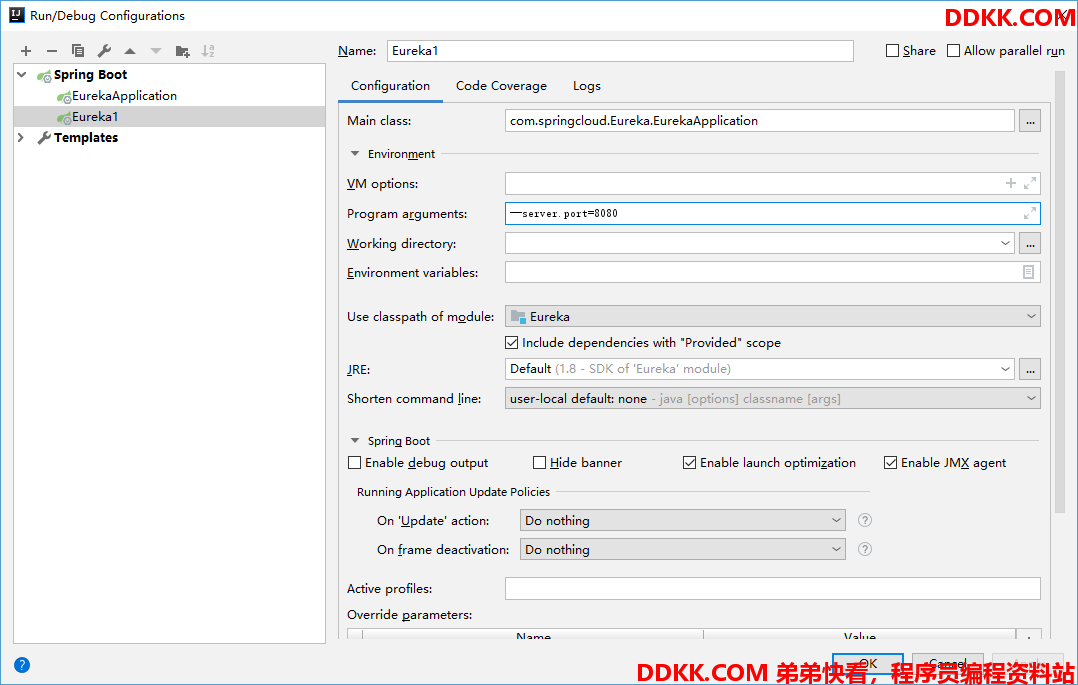Click the Remove Configuration minus icon
The height and width of the screenshot is (685, 1078).
[52, 51]
